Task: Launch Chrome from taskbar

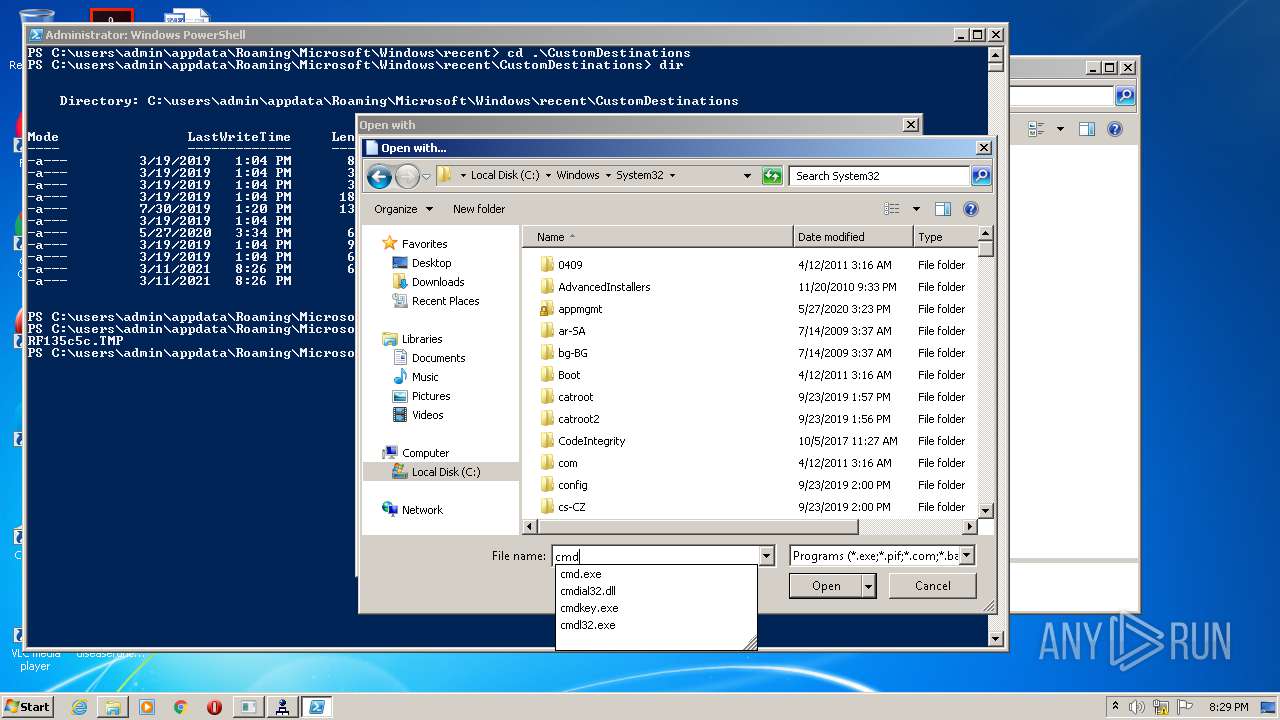Action: pyautogui.click(x=181, y=707)
